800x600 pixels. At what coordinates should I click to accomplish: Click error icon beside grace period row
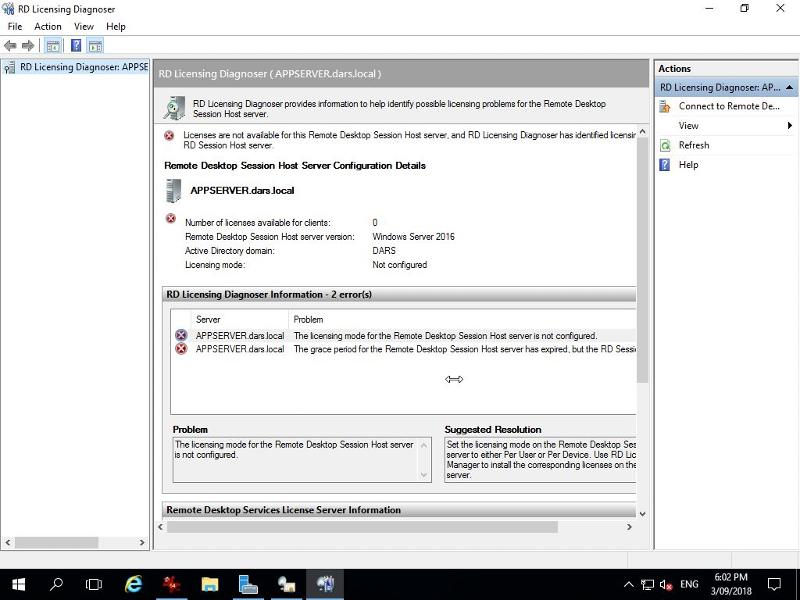click(x=181, y=349)
